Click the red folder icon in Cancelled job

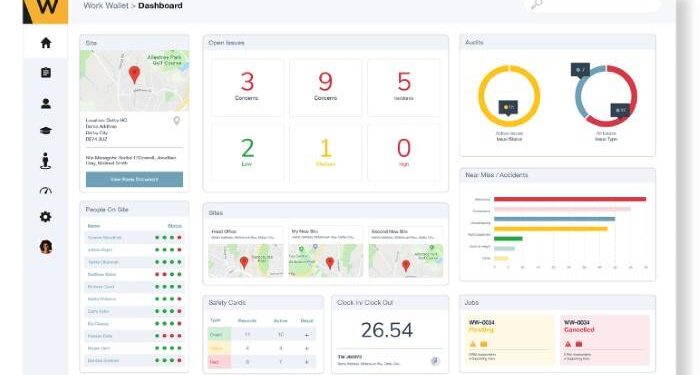click(579, 344)
